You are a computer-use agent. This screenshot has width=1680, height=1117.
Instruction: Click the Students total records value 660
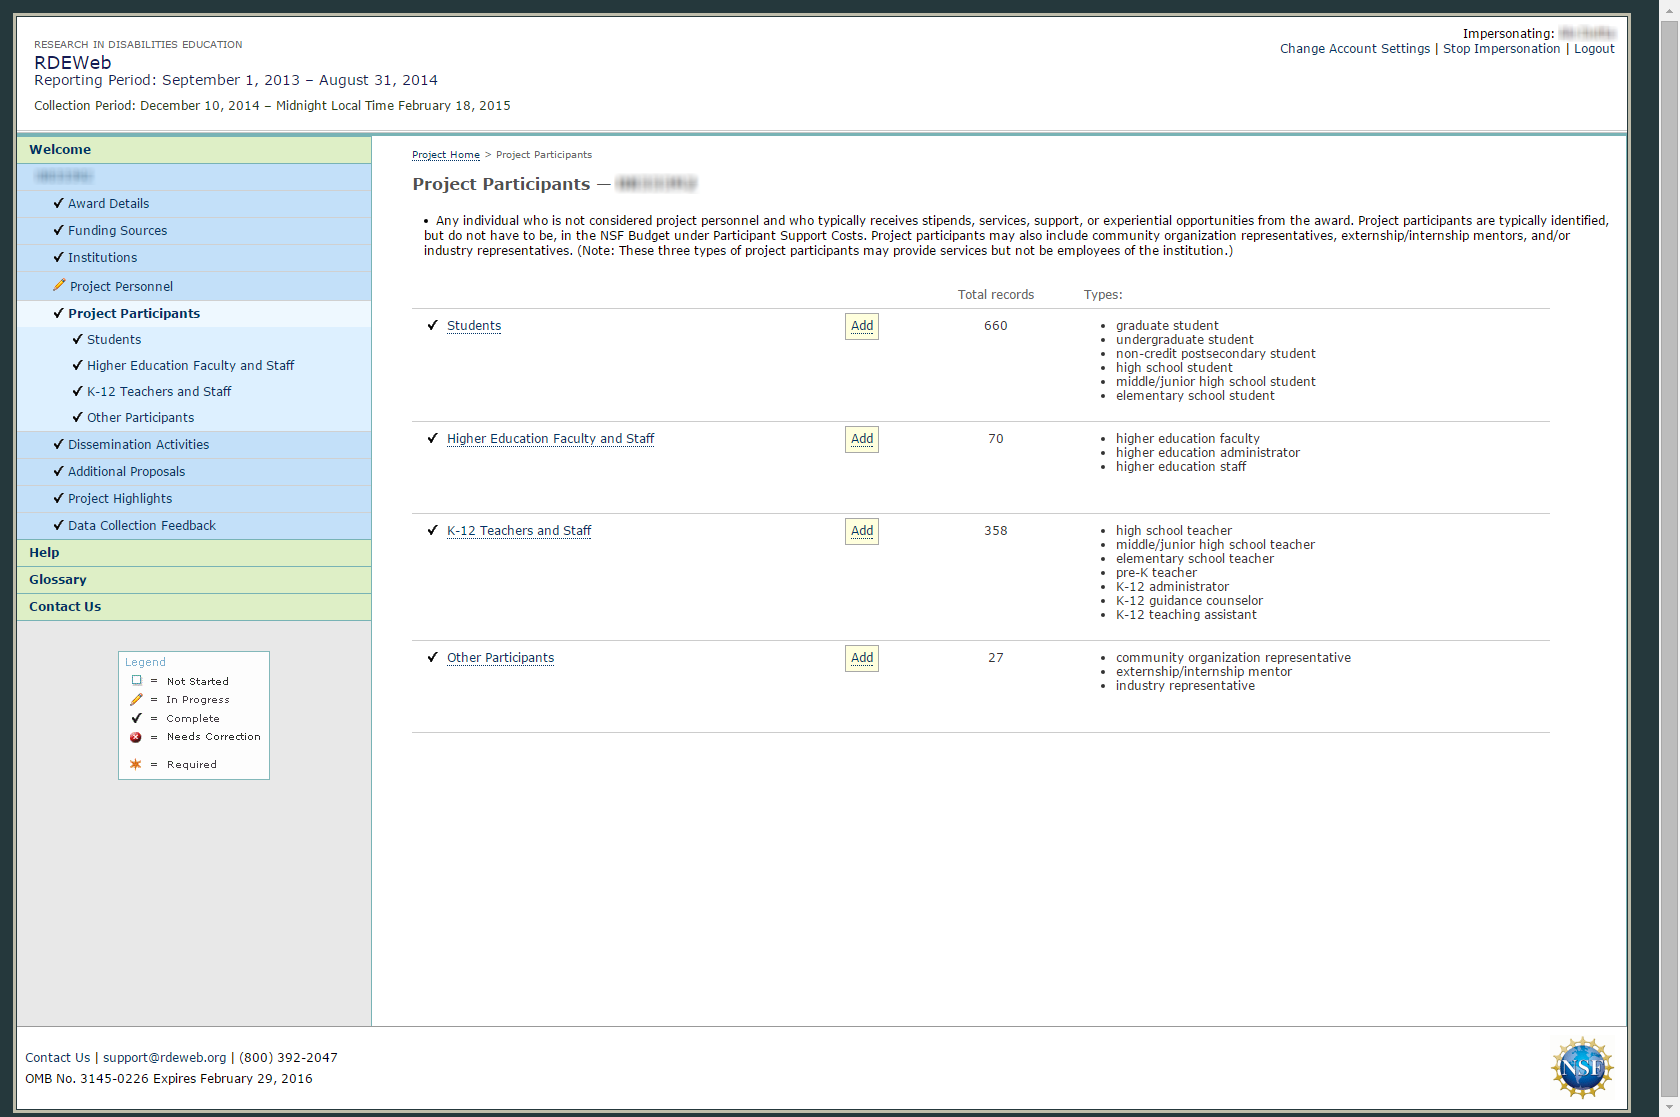996,326
